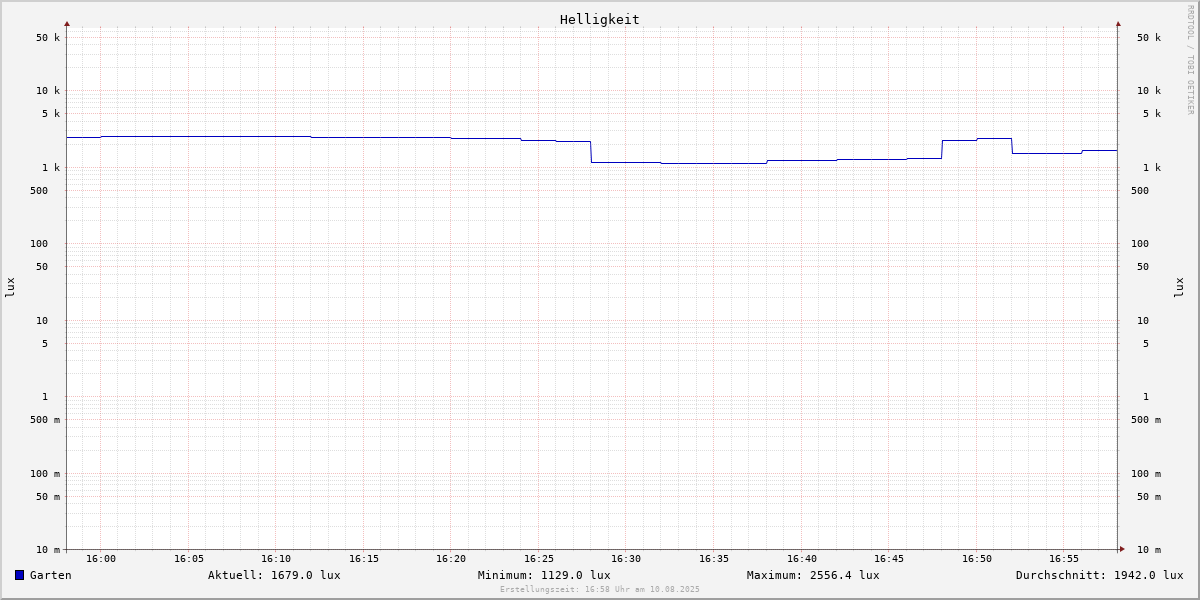Click the 16:20 time axis label
The height and width of the screenshot is (600, 1200).
click(451, 559)
